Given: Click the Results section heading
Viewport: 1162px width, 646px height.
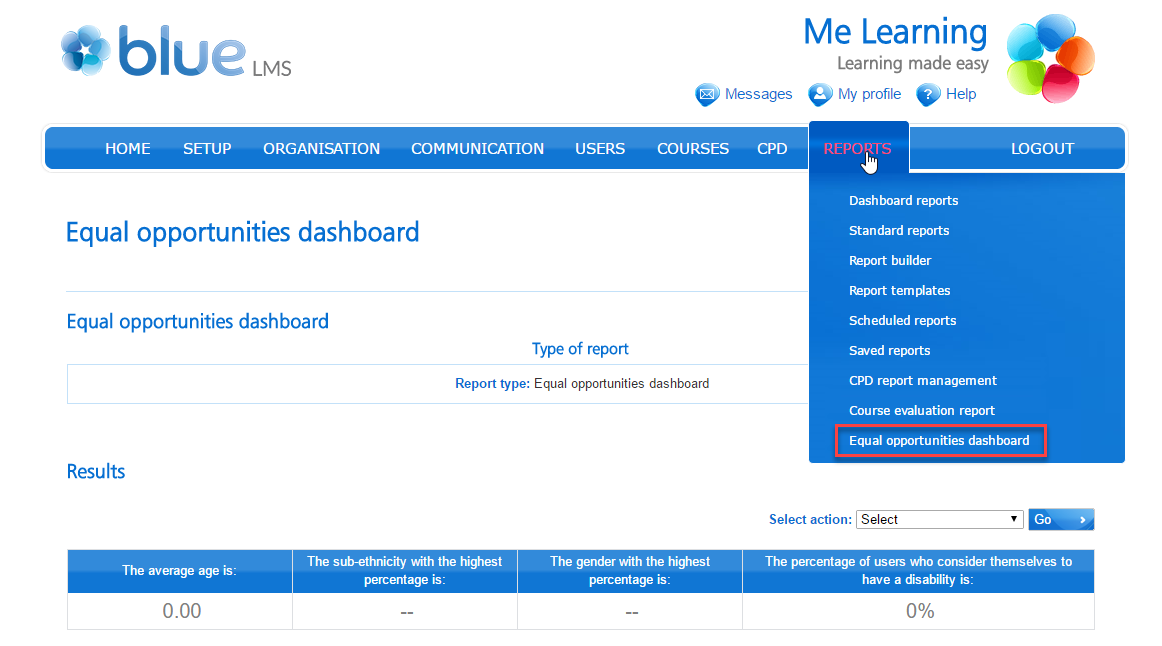Looking at the screenshot, I should click(96, 472).
